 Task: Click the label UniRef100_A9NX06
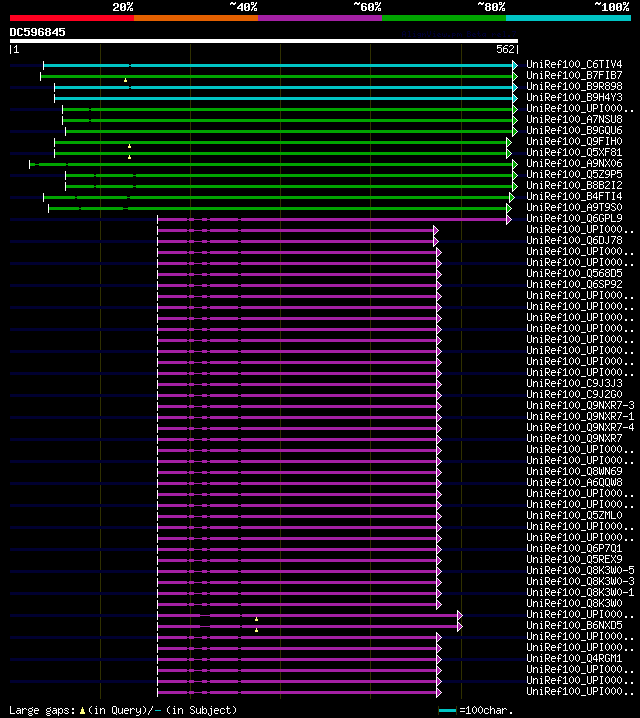coord(574,163)
